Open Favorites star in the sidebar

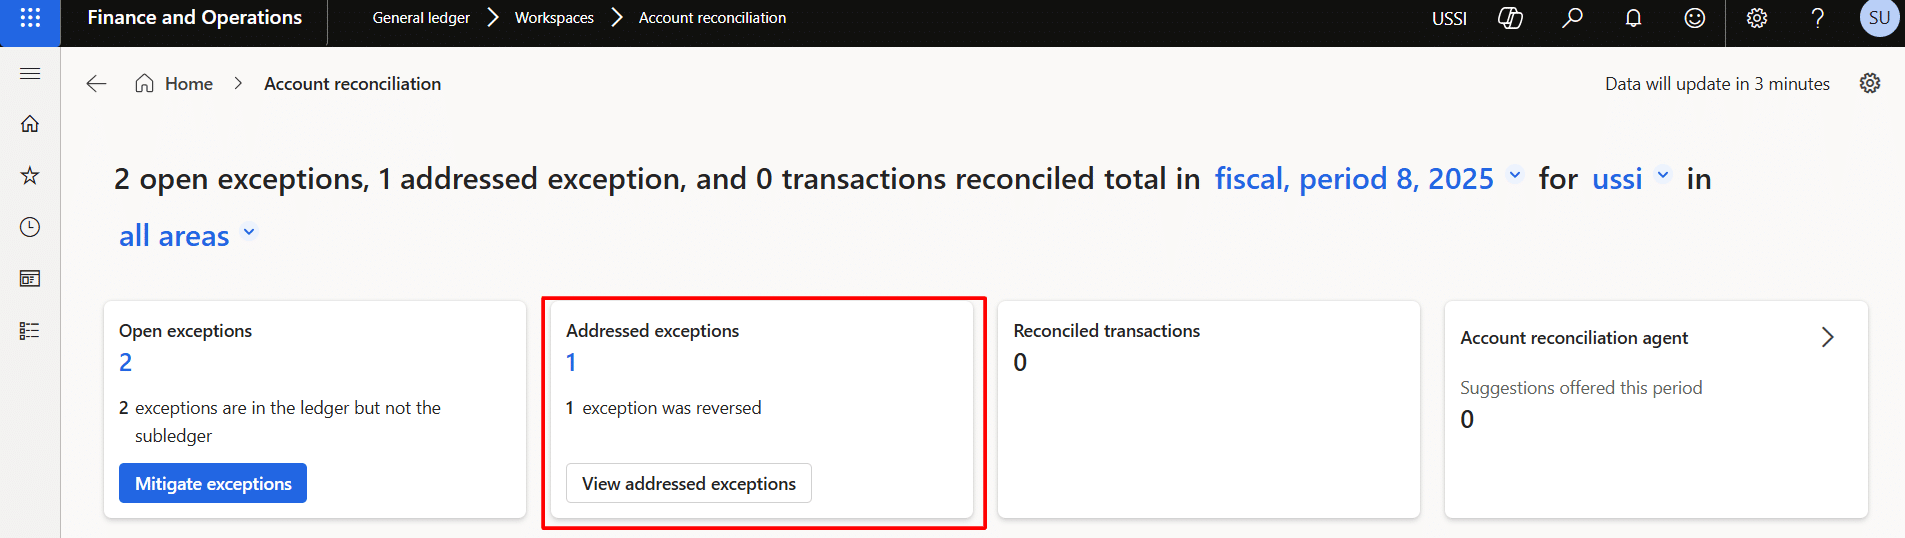click(30, 176)
